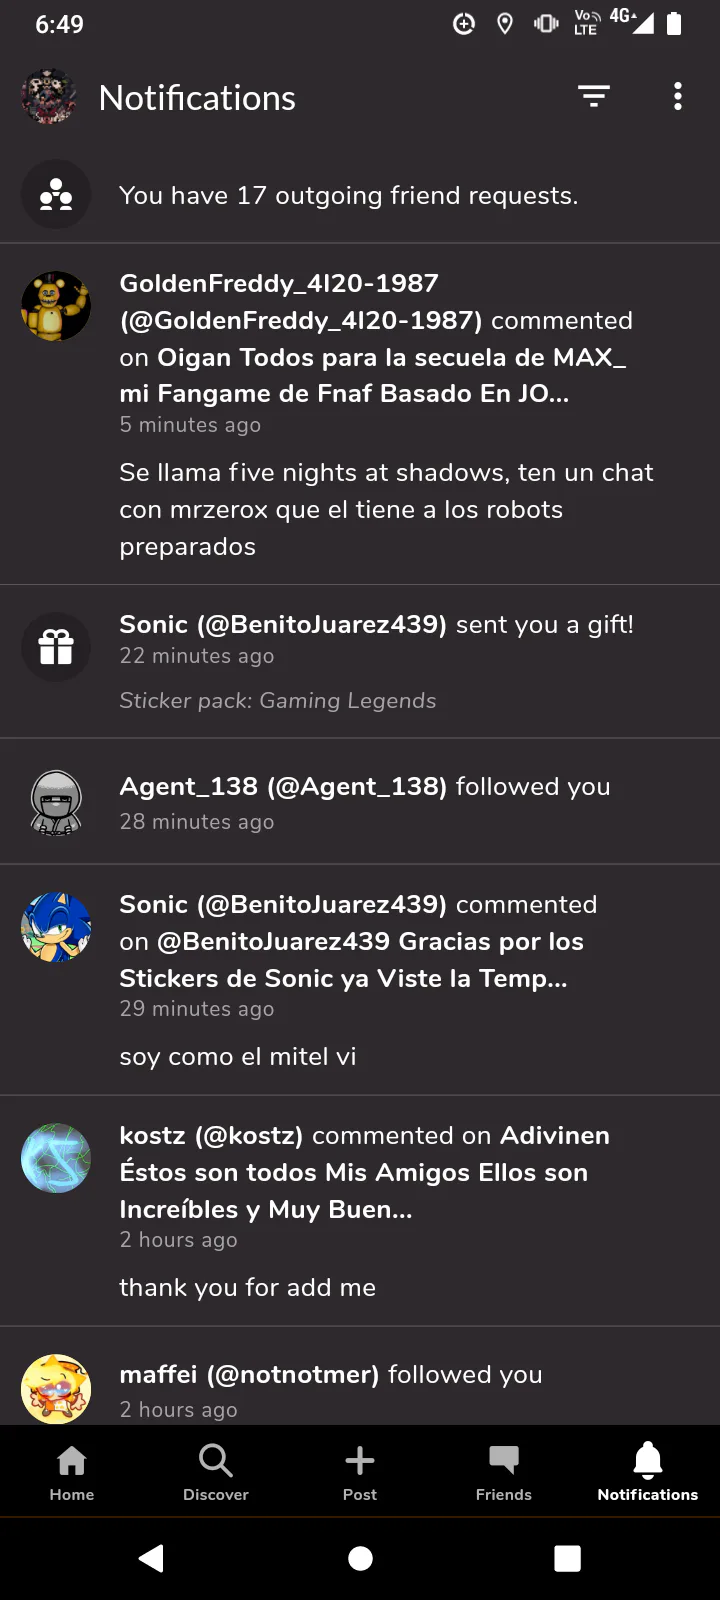Select the Notifications bell tab
The width and height of the screenshot is (720, 1600).
coord(648,1472)
